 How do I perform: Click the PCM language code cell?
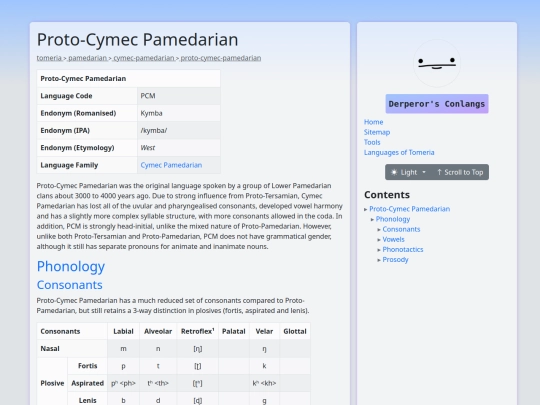(x=179, y=96)
